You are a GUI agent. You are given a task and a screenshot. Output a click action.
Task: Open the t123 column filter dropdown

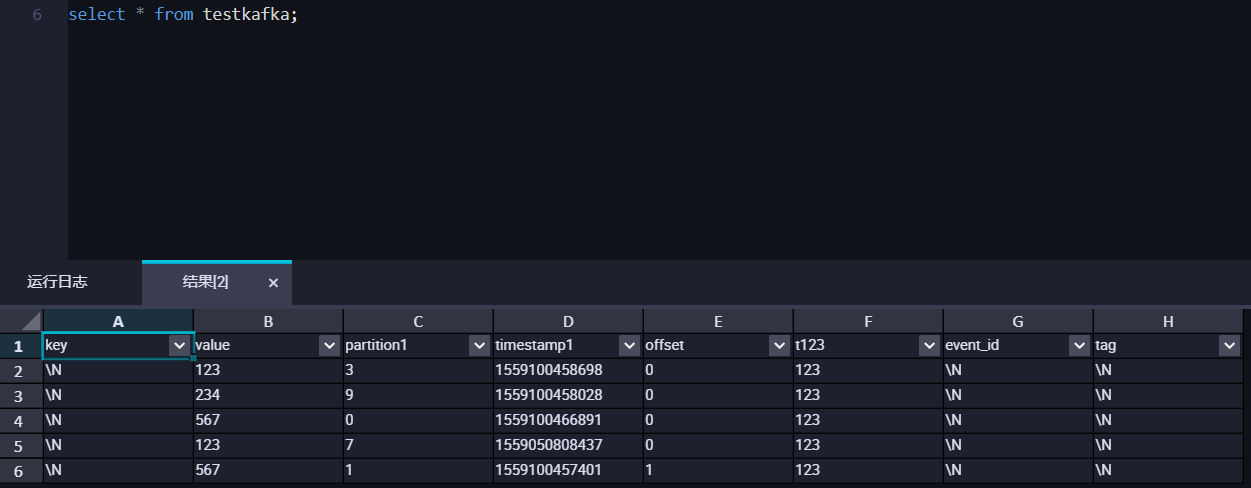pos(930,345)
